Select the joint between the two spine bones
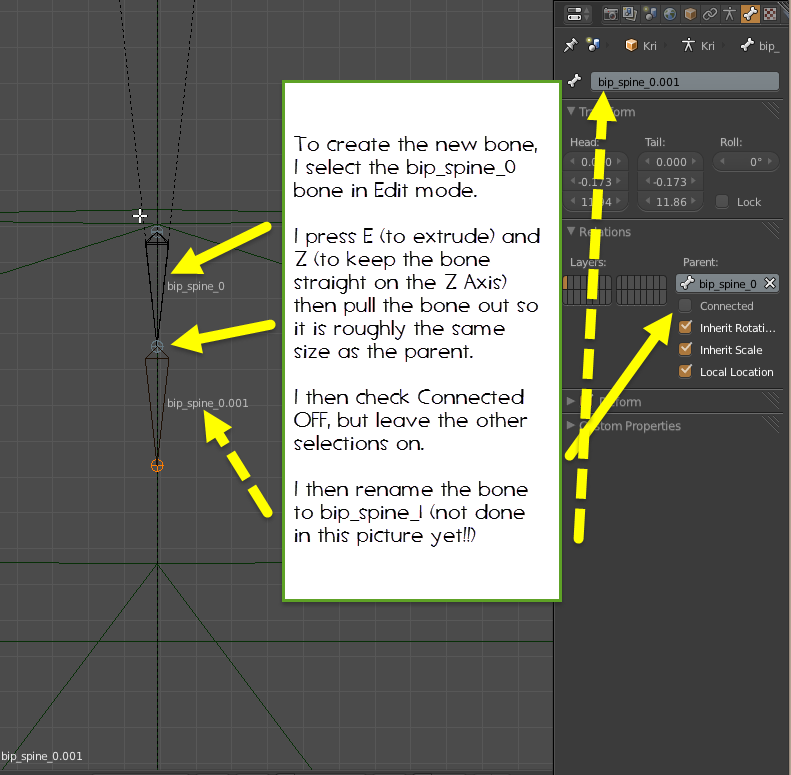 (x=157, y=347)
